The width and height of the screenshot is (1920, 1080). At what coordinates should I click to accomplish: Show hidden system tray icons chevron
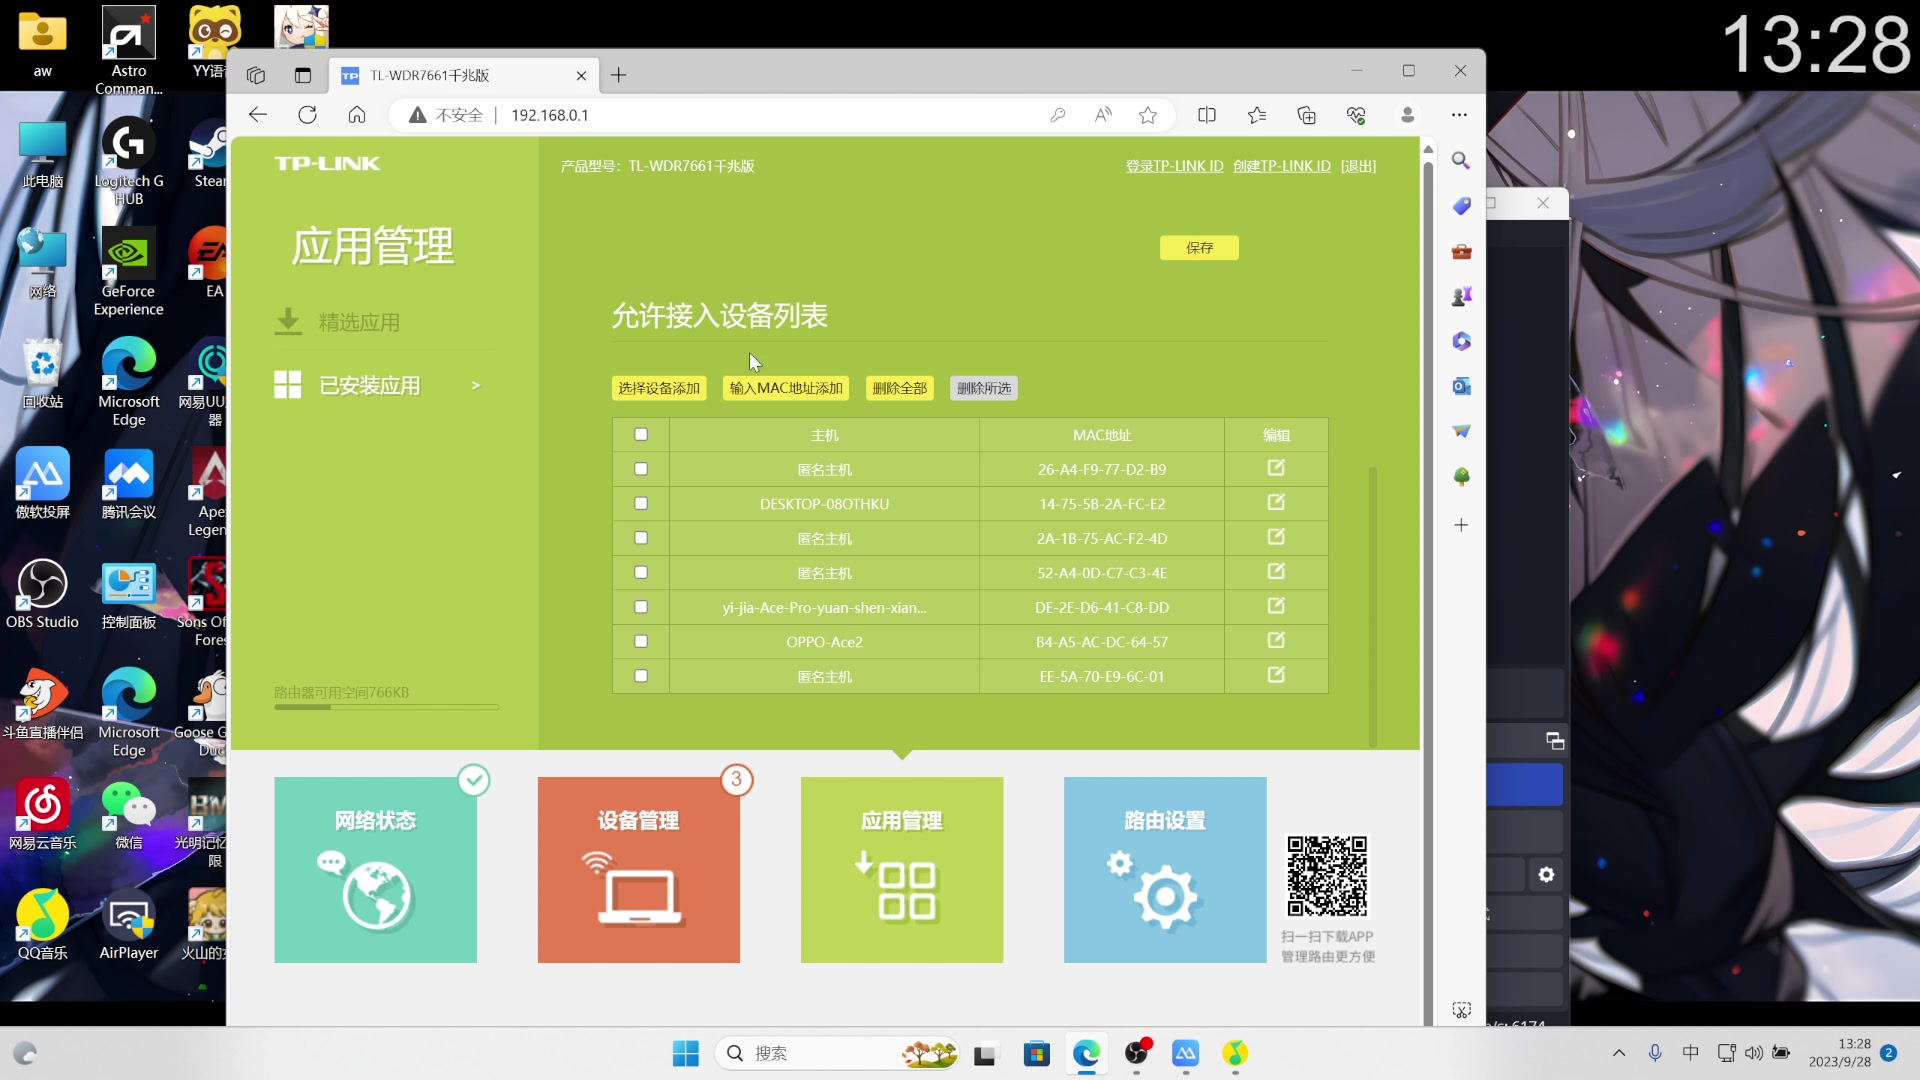click(x=1618, y=1053)
